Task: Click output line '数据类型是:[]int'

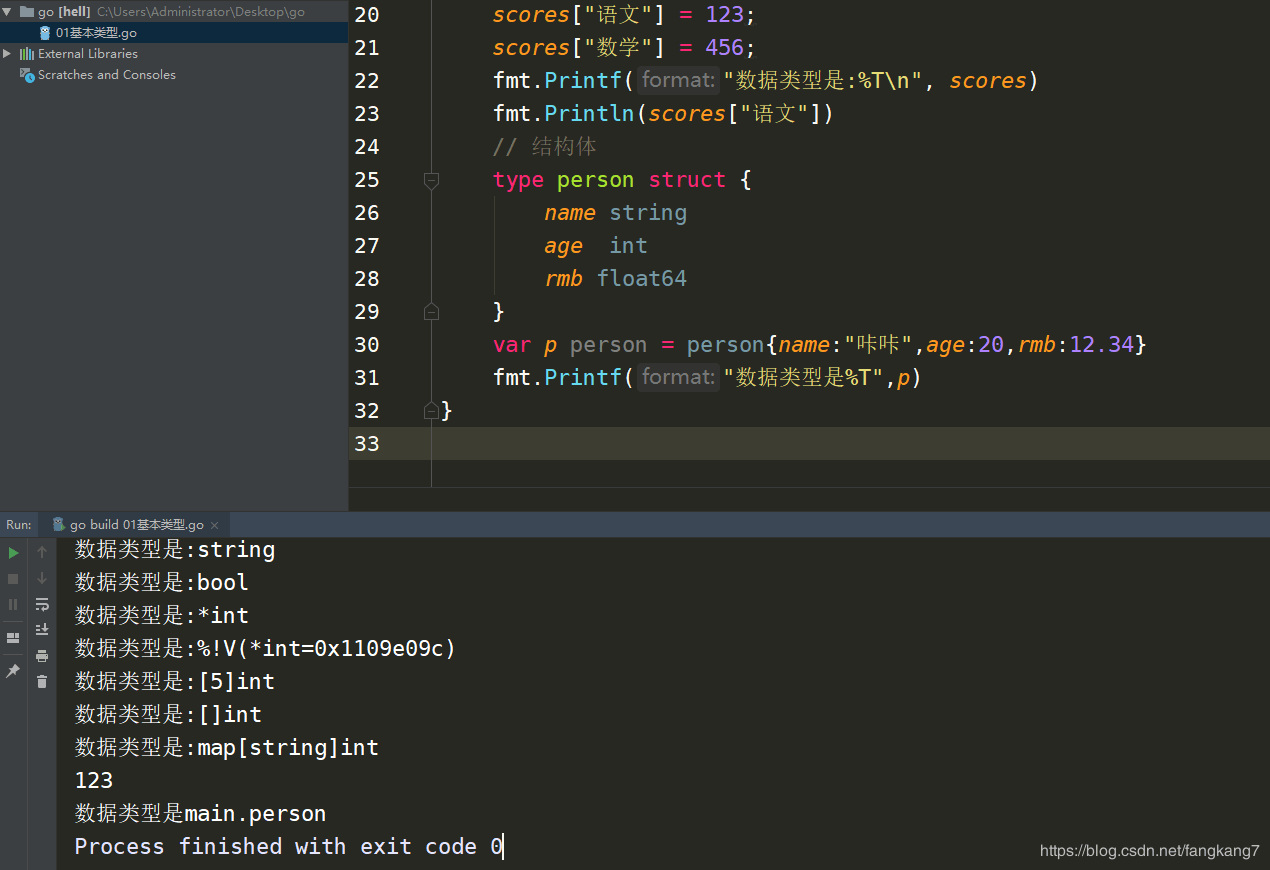Action: pos(169,715)
